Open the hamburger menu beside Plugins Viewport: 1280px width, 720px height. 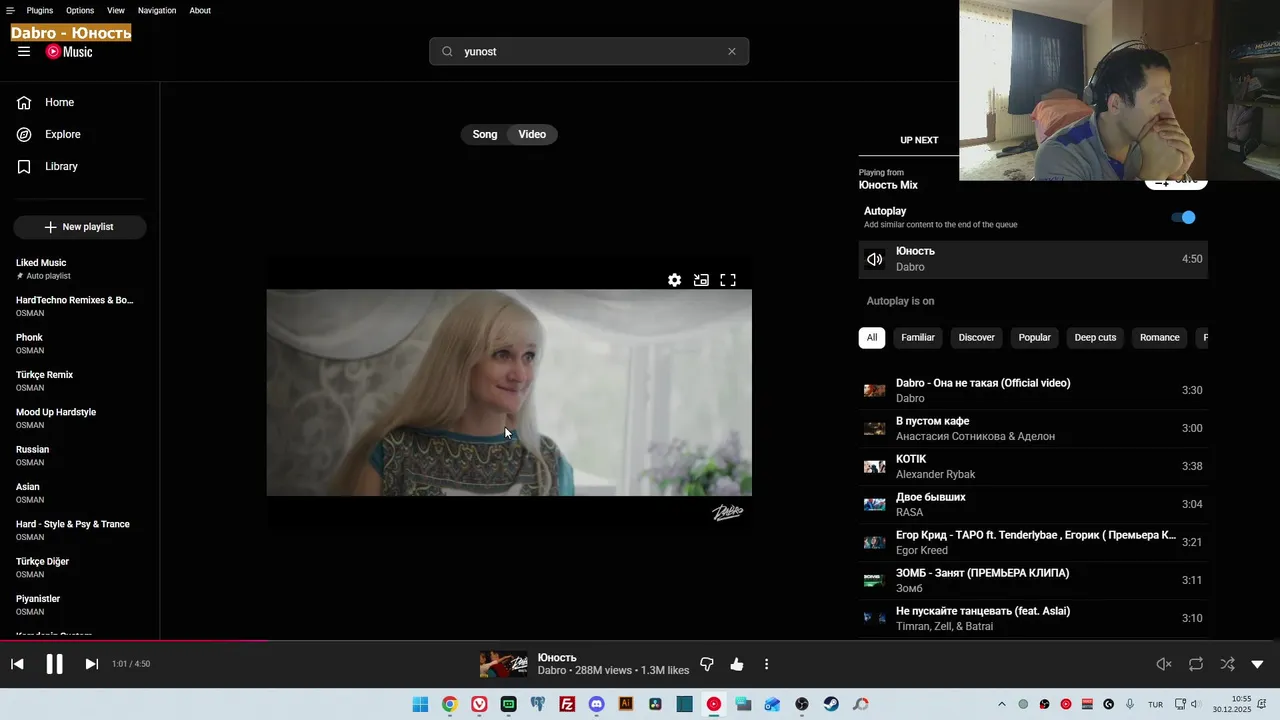click(x=10, y=10)
